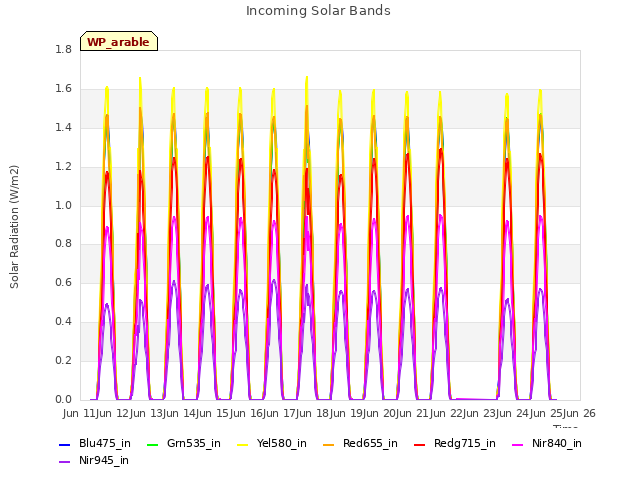Click the 1.8 y-axis tick label

tap(63, 49)
